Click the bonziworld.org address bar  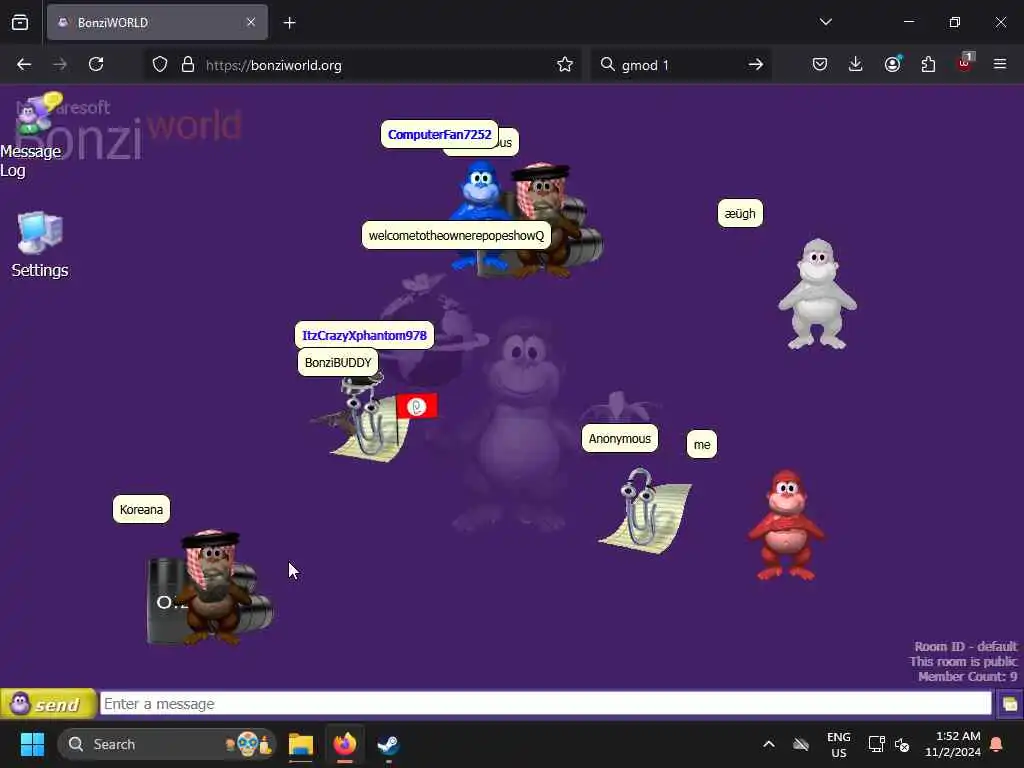pyautogui.click(x=363, y=65)
